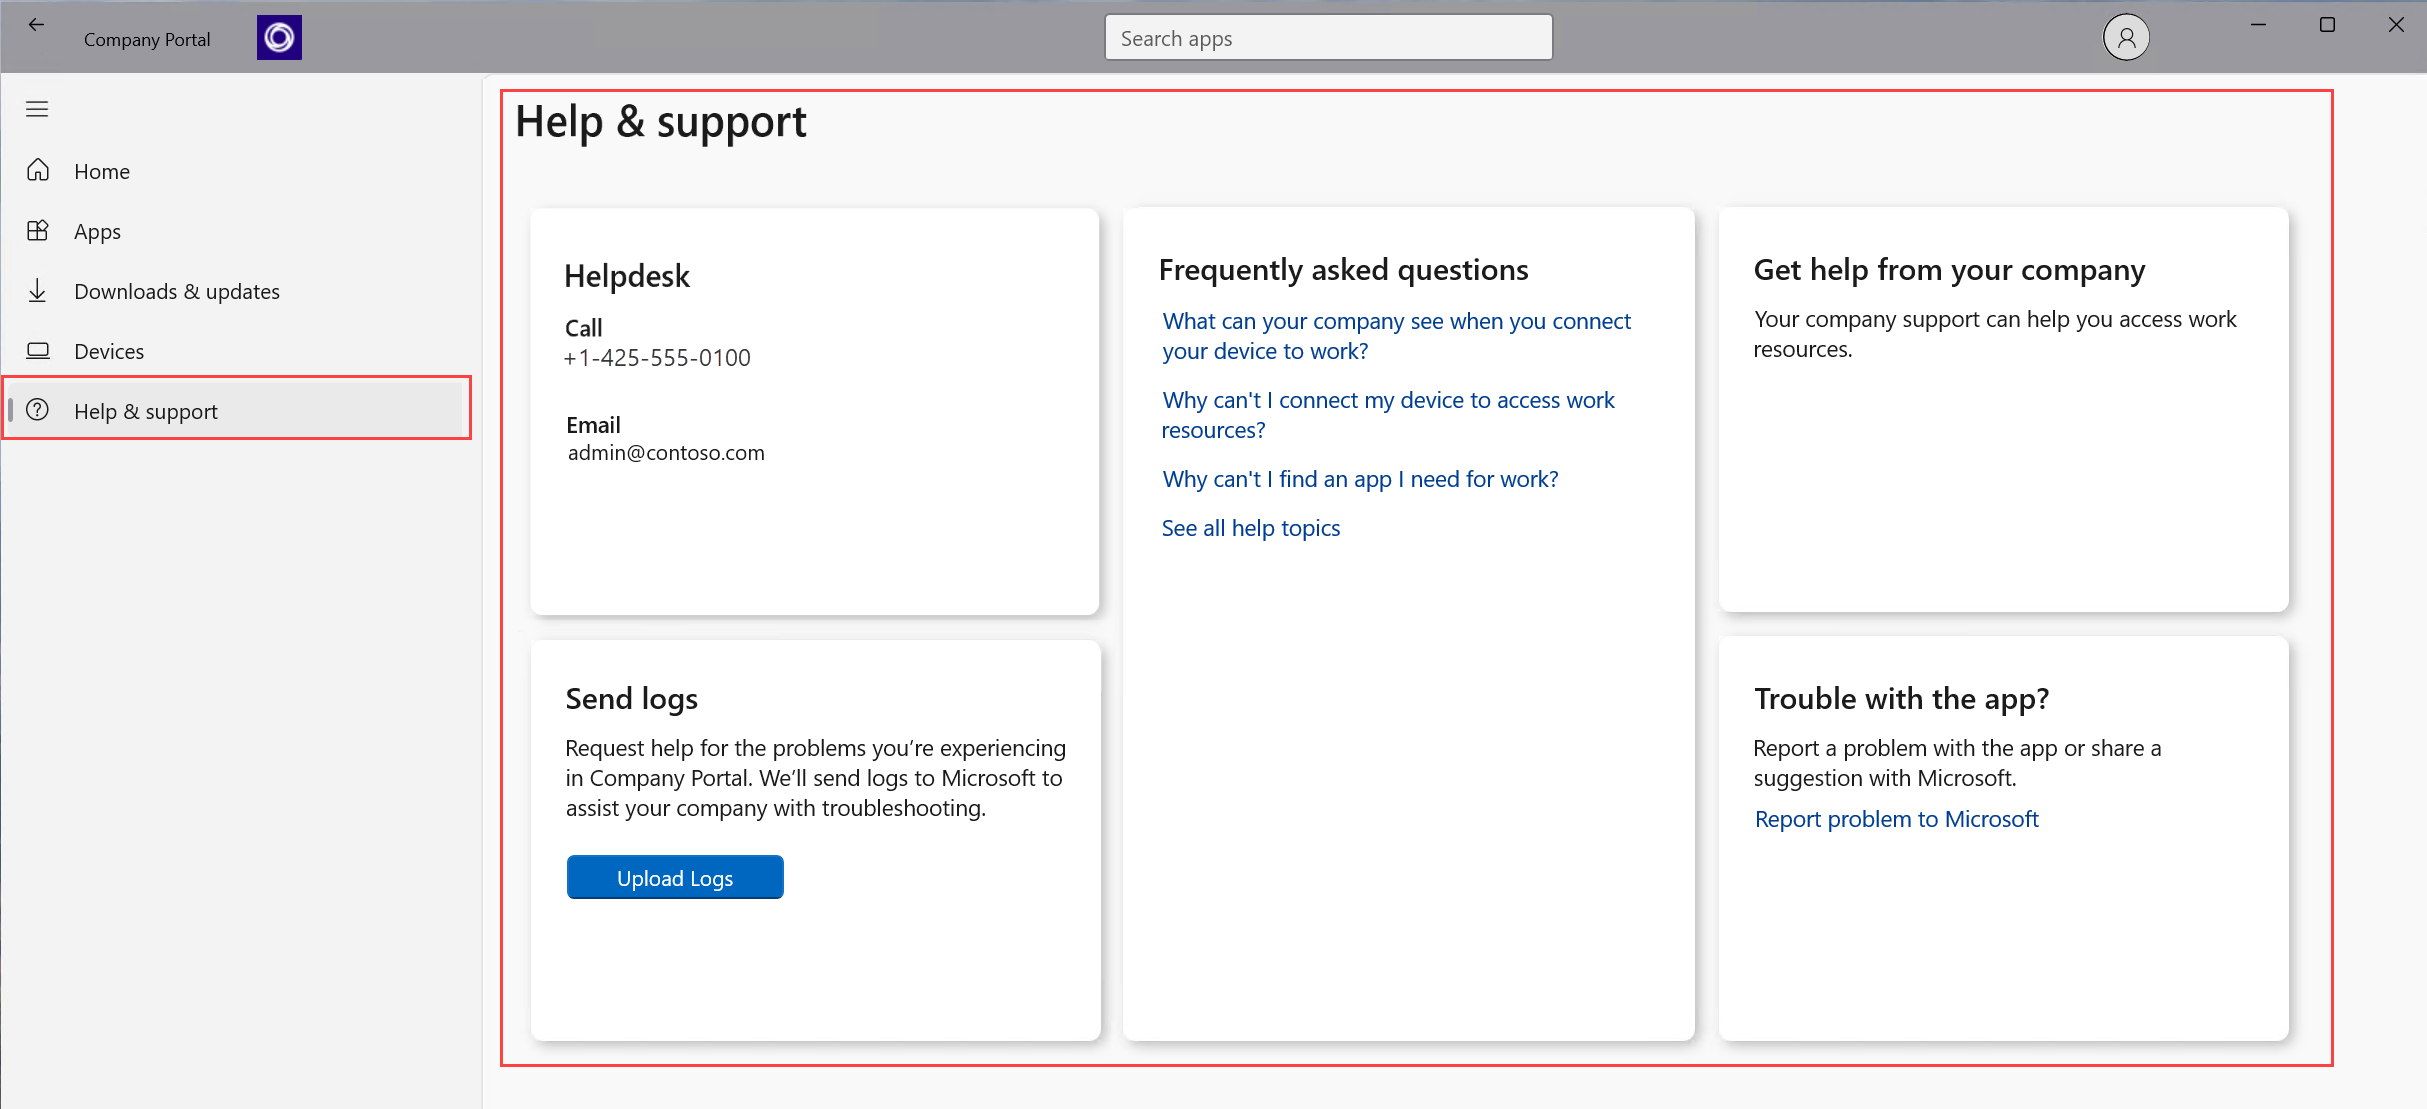The height and width of the screenshot is (1109, 2427).
Task: Click Get help from your company heading
Action: point(1949,270)
